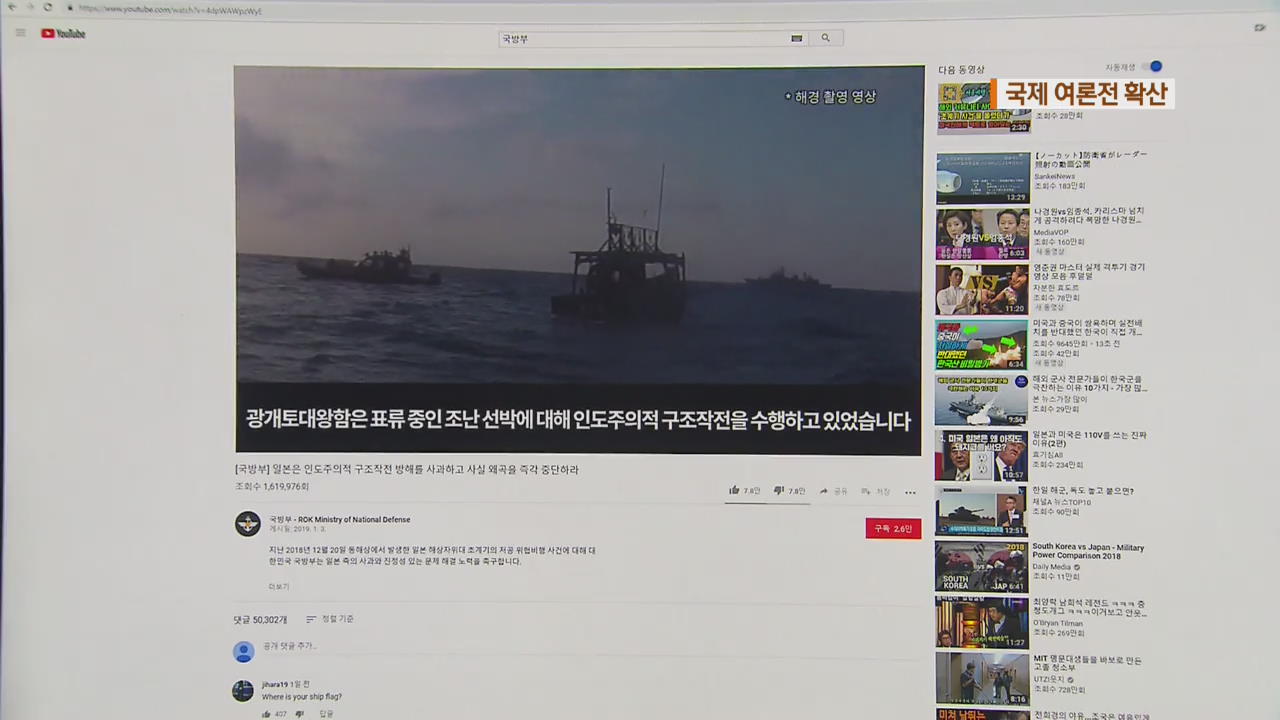Open the YouTube hamburger guide menu

click(x=20, y=33)
